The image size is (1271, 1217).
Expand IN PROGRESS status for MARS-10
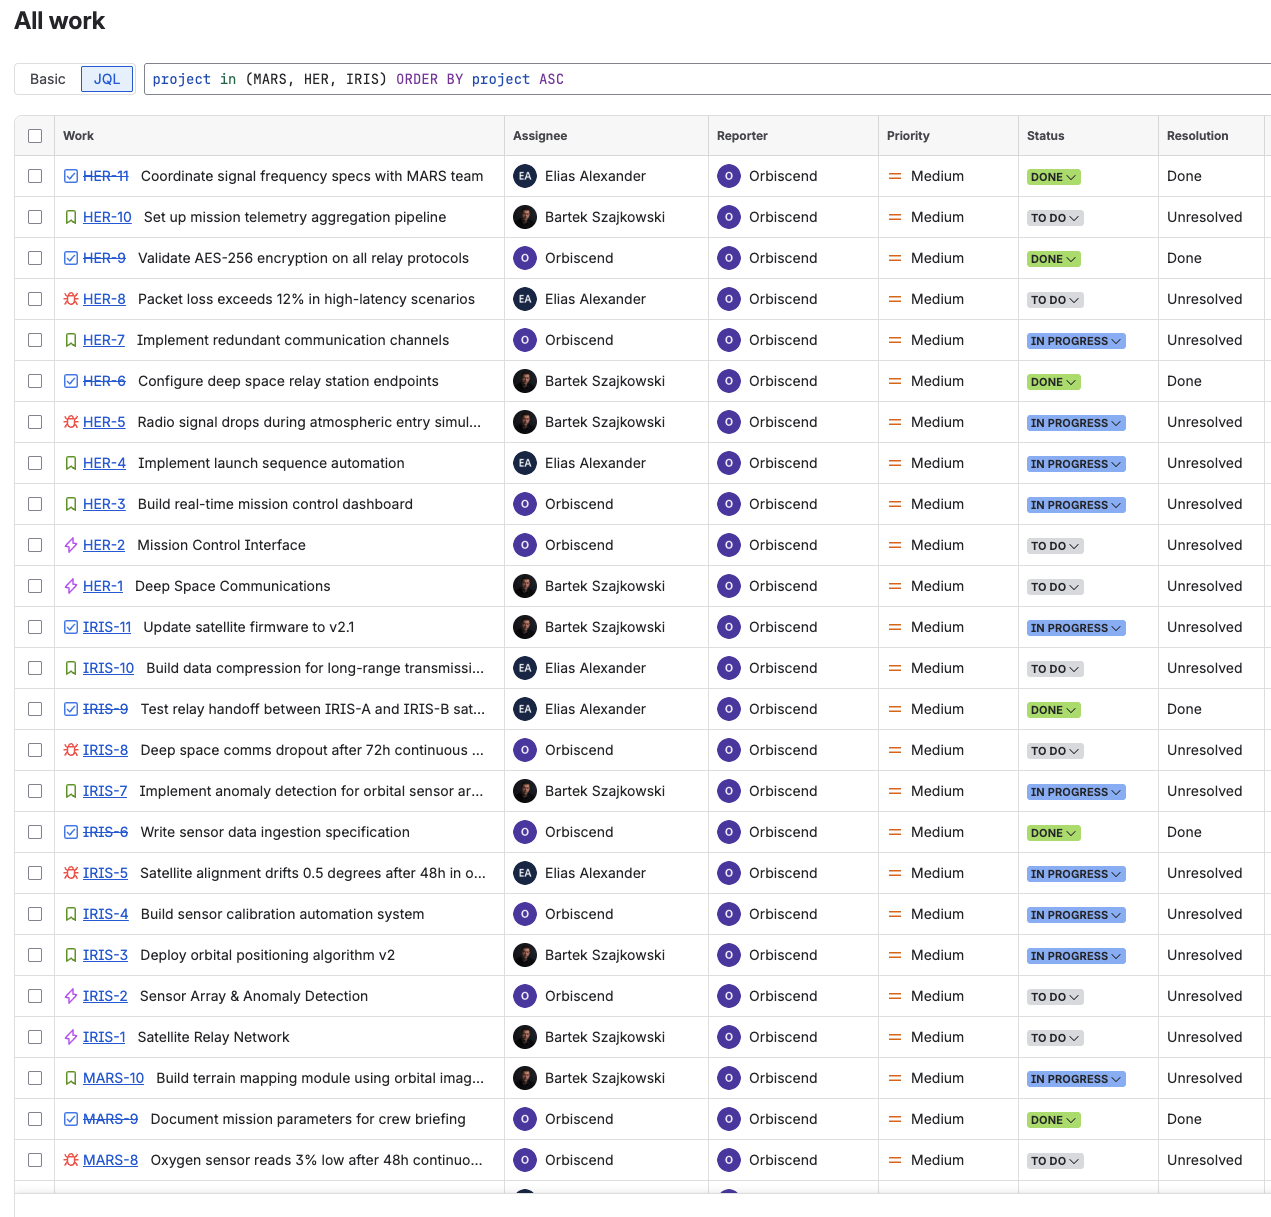(x=1076, y=1079)
